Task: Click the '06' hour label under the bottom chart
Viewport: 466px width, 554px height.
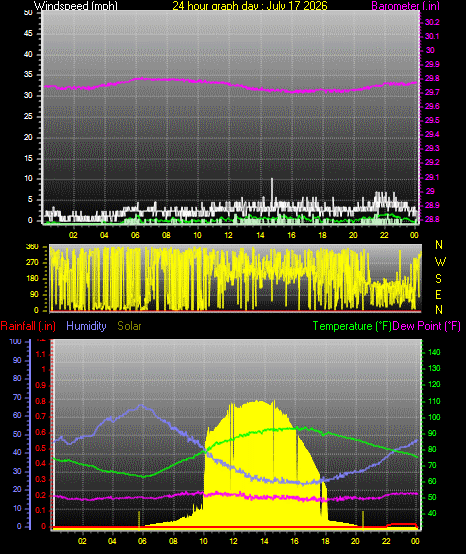Action: [x=142, y=541]
